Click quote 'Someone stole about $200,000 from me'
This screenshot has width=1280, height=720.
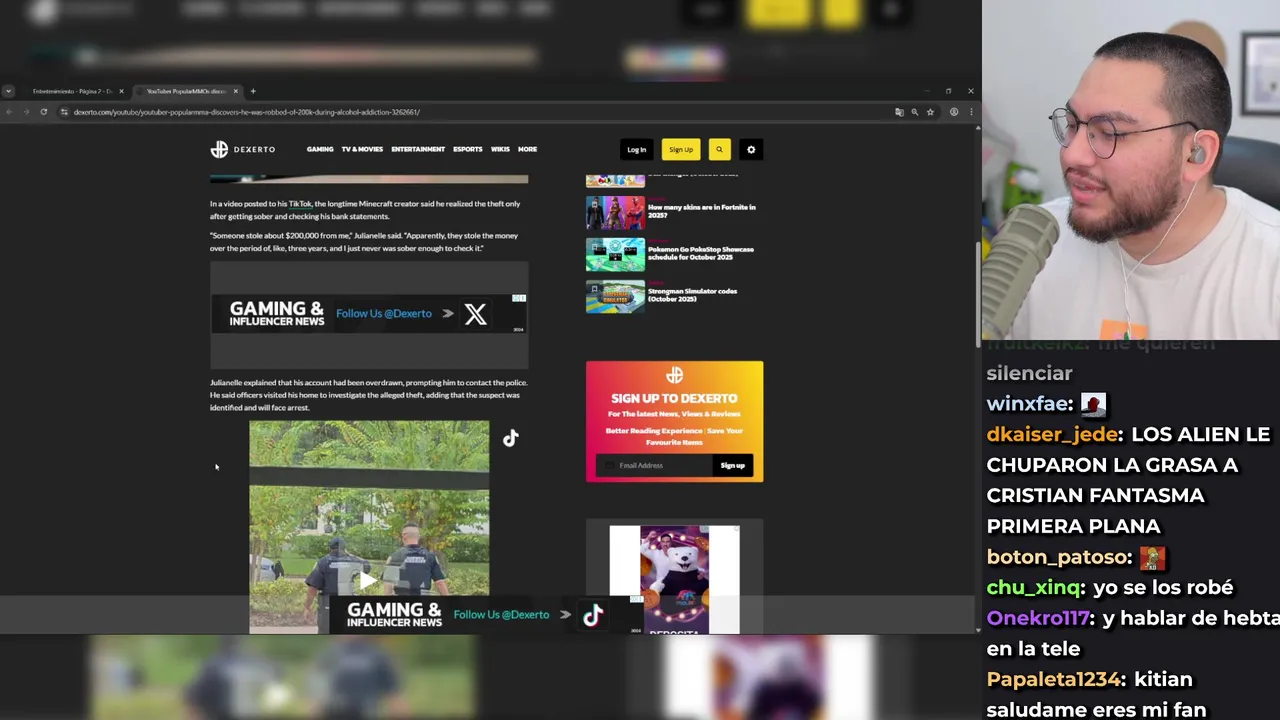click(364, 242)
